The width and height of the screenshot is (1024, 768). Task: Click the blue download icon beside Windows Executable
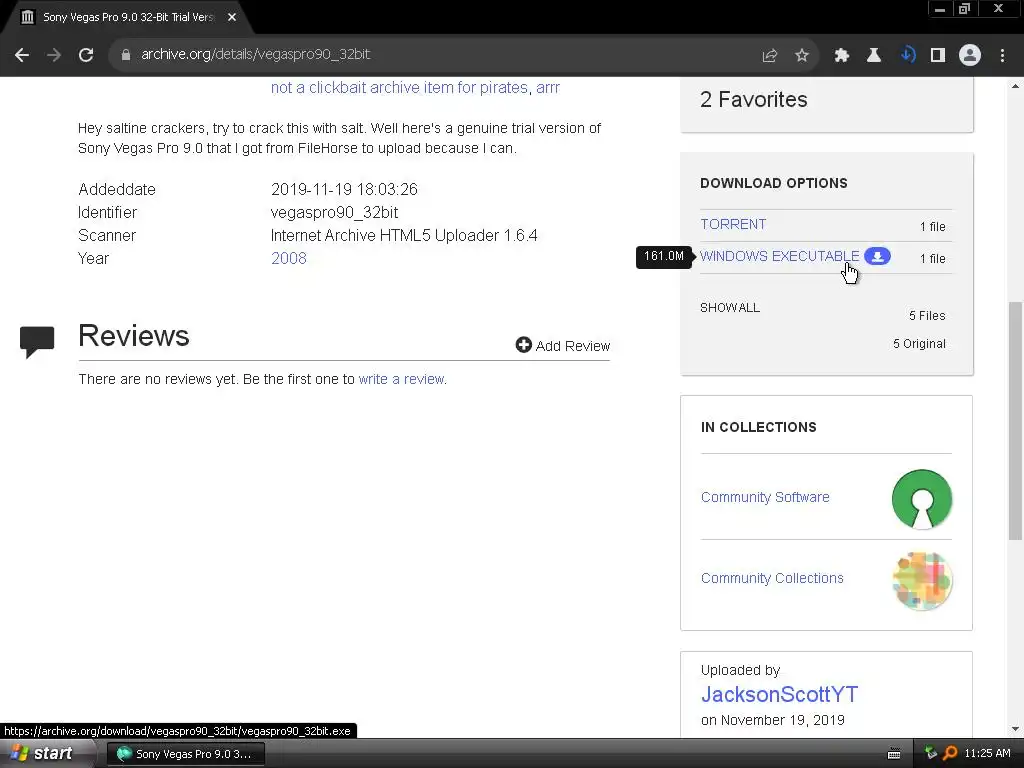877,256
